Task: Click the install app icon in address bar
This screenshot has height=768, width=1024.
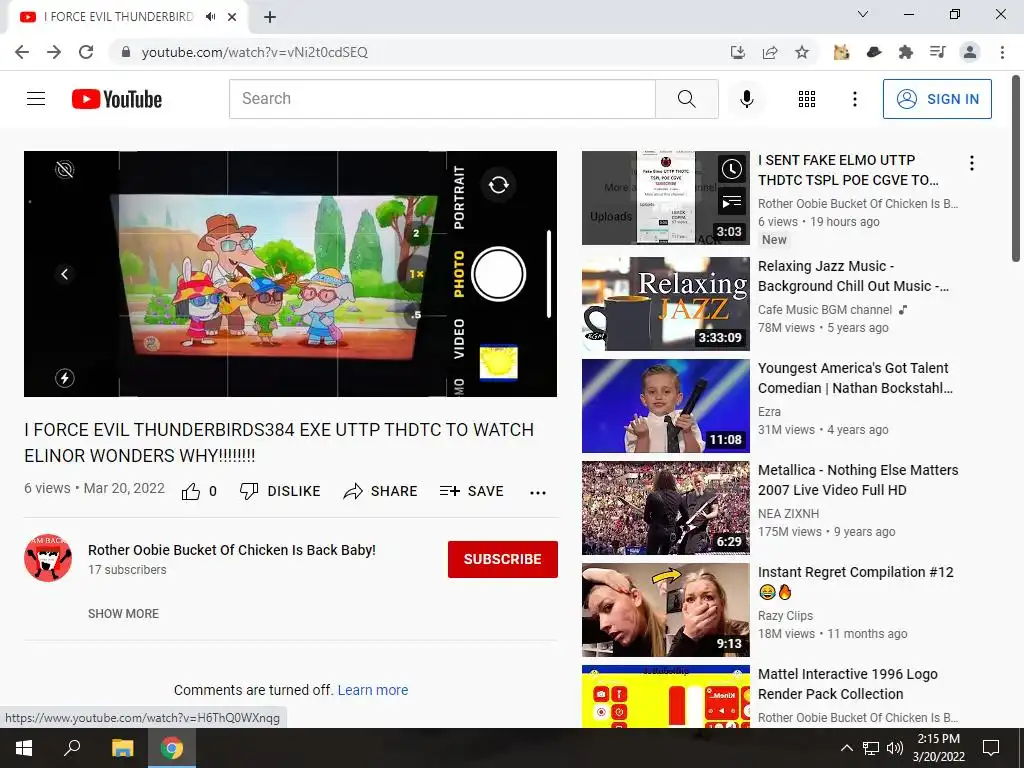Action: (738, 52)
